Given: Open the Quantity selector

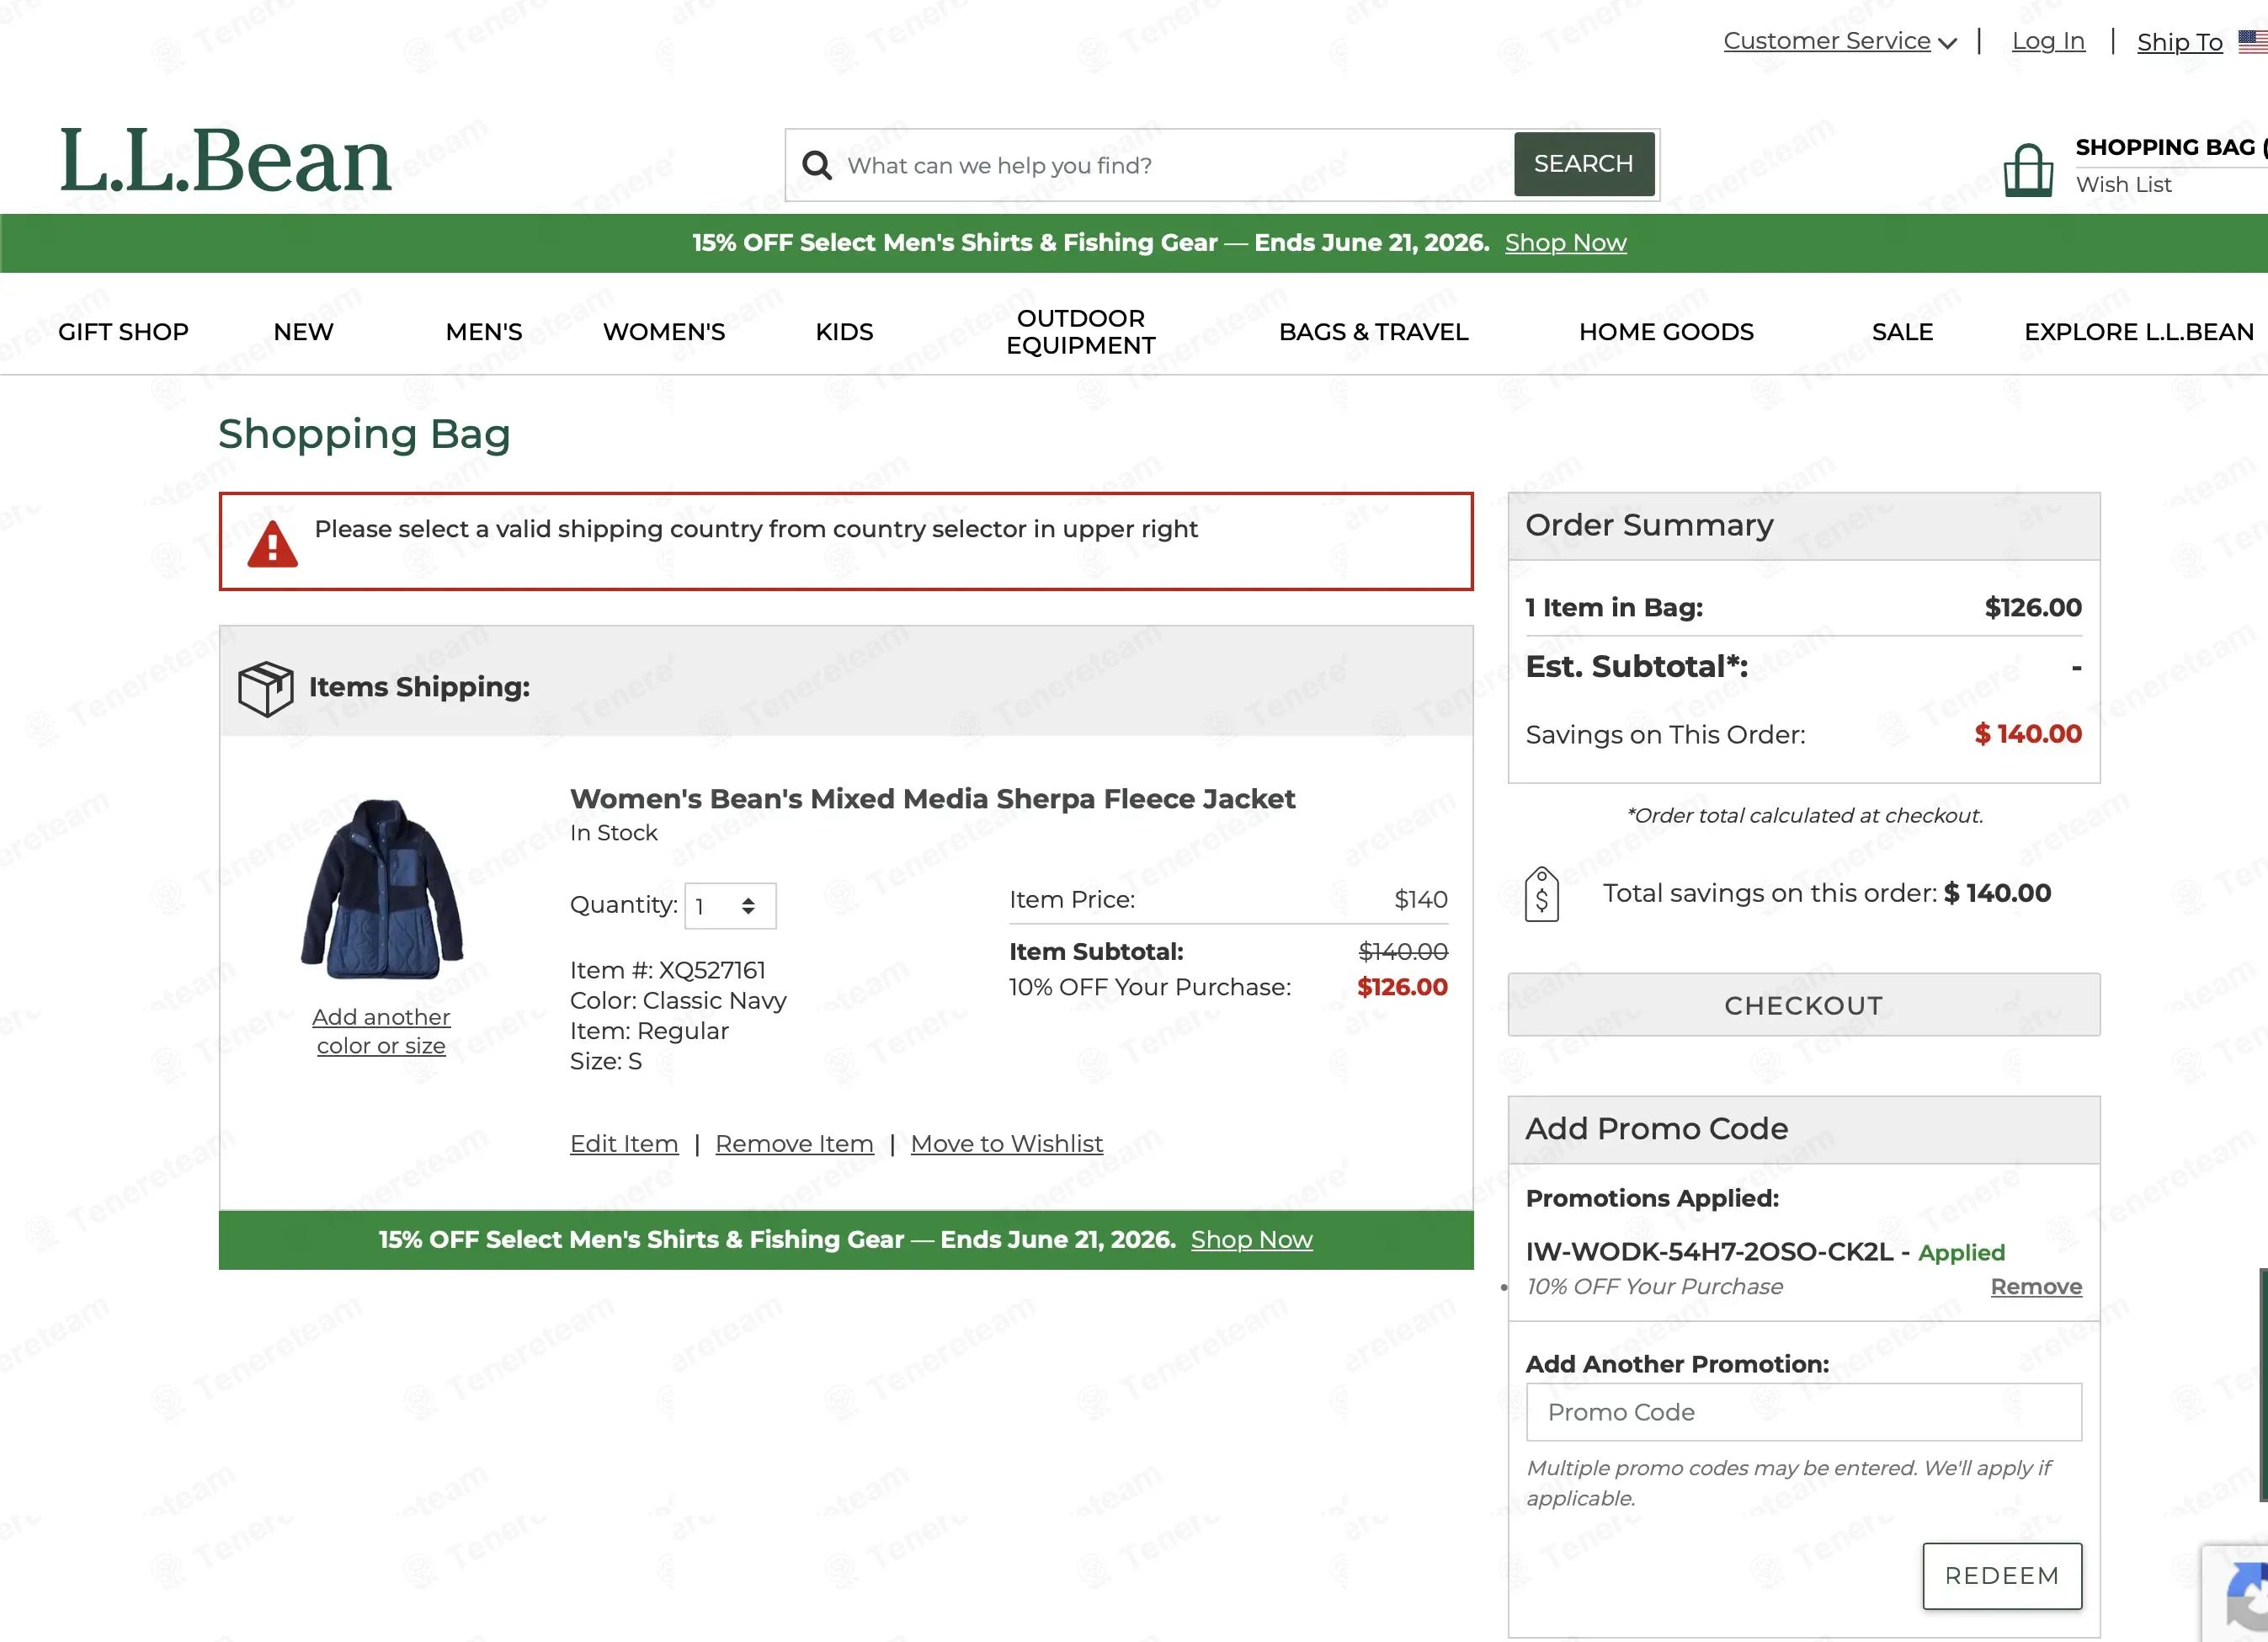Looking at the screenshot, I should tap(730, 906).
